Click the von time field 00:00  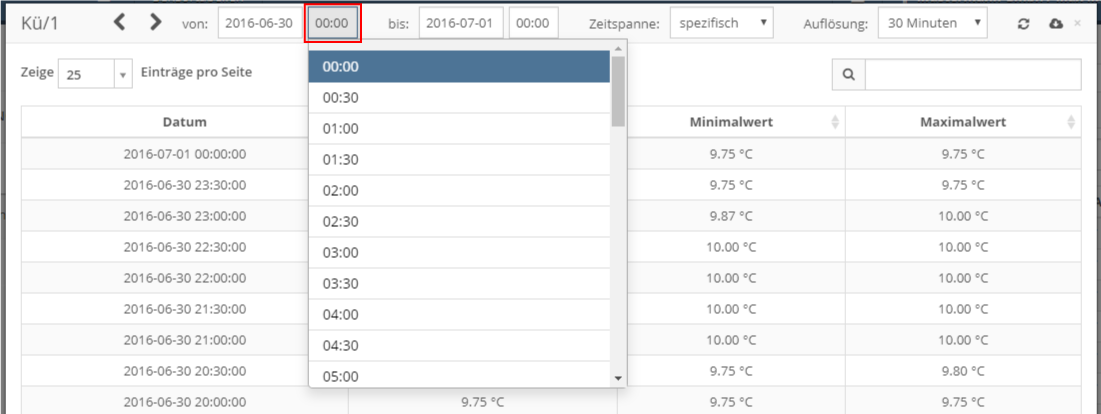(x=334, y=23)
